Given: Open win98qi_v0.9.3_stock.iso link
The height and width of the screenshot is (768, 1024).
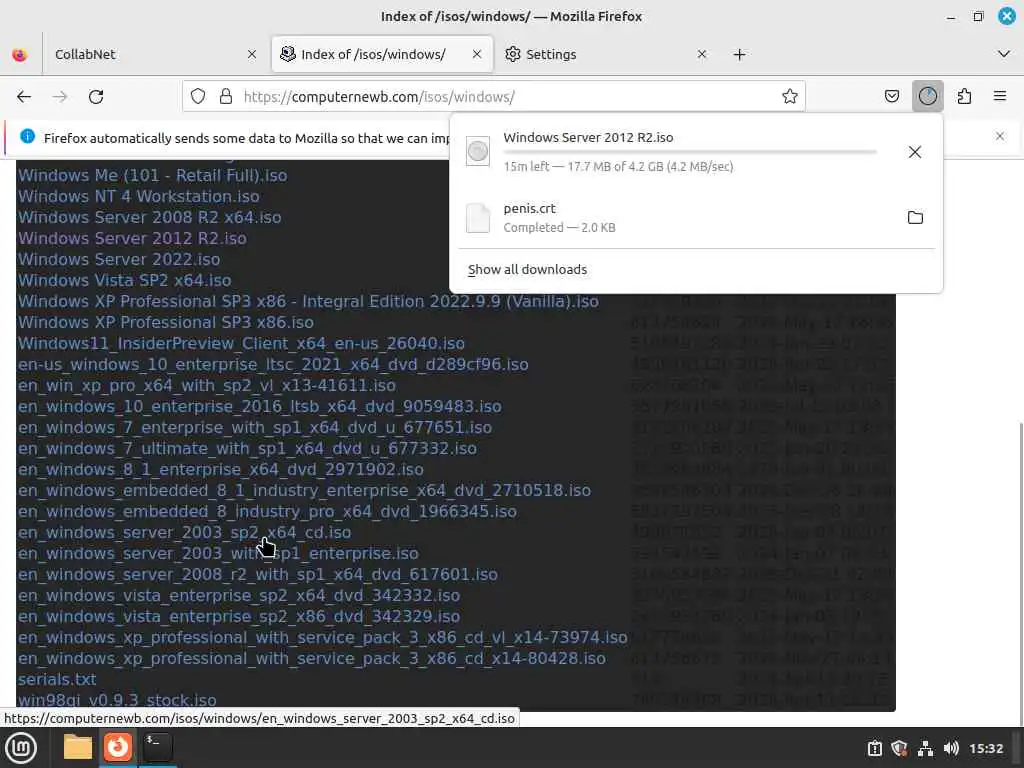Looking at the screenshot, I should (x=117, y=700).
